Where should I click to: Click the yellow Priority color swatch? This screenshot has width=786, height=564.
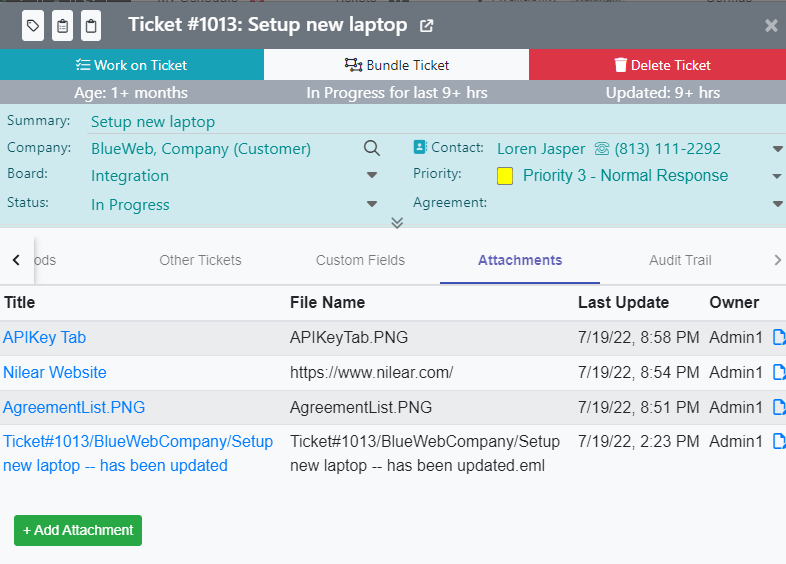[x=505, y=176]
